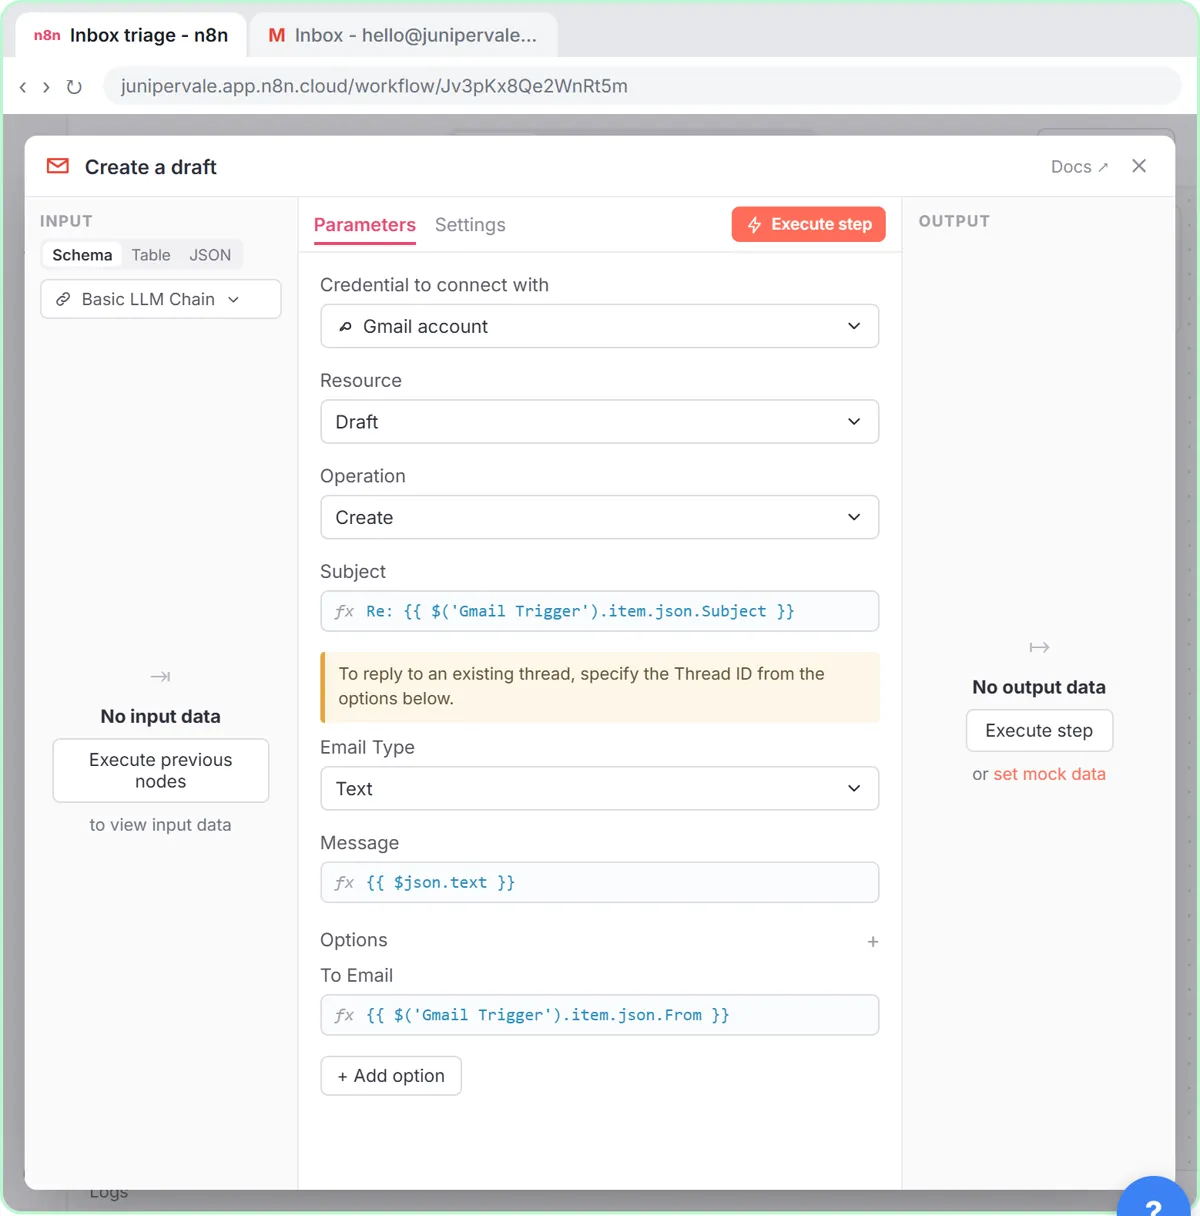Switch to the Gmail Inbox browser tab

pos(403,35)
